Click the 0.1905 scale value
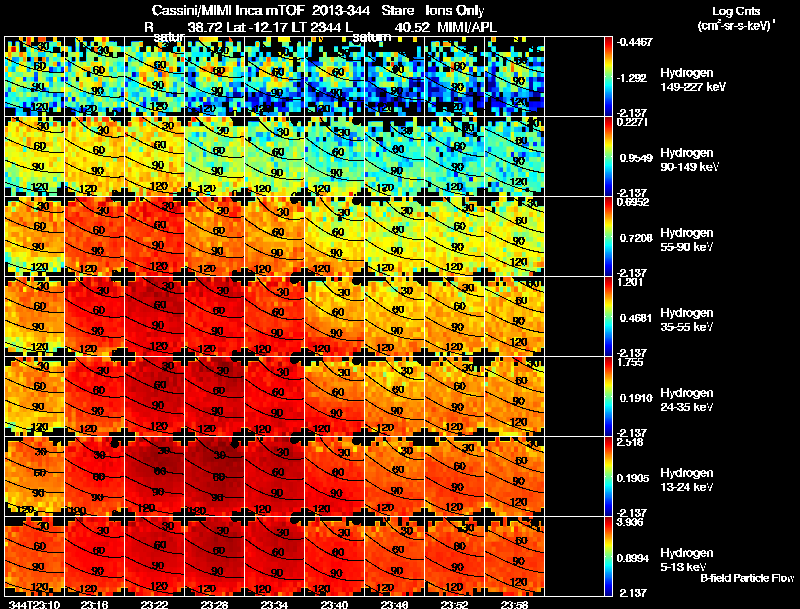800x609 pixels. pyautogui.click(x=633, y=478)
